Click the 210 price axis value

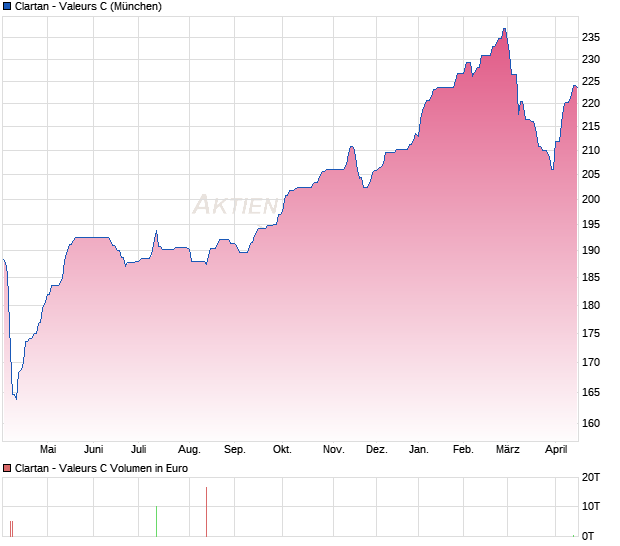[x=591, y=151]
